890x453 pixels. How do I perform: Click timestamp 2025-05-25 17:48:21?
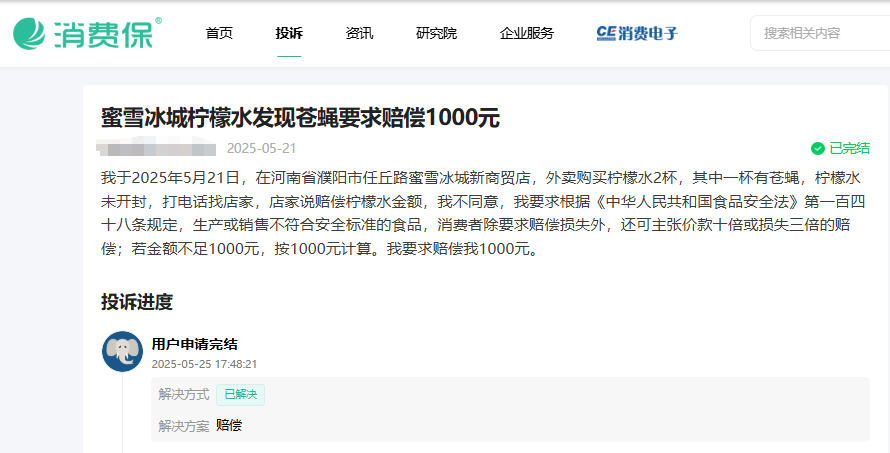pos(204,364)
